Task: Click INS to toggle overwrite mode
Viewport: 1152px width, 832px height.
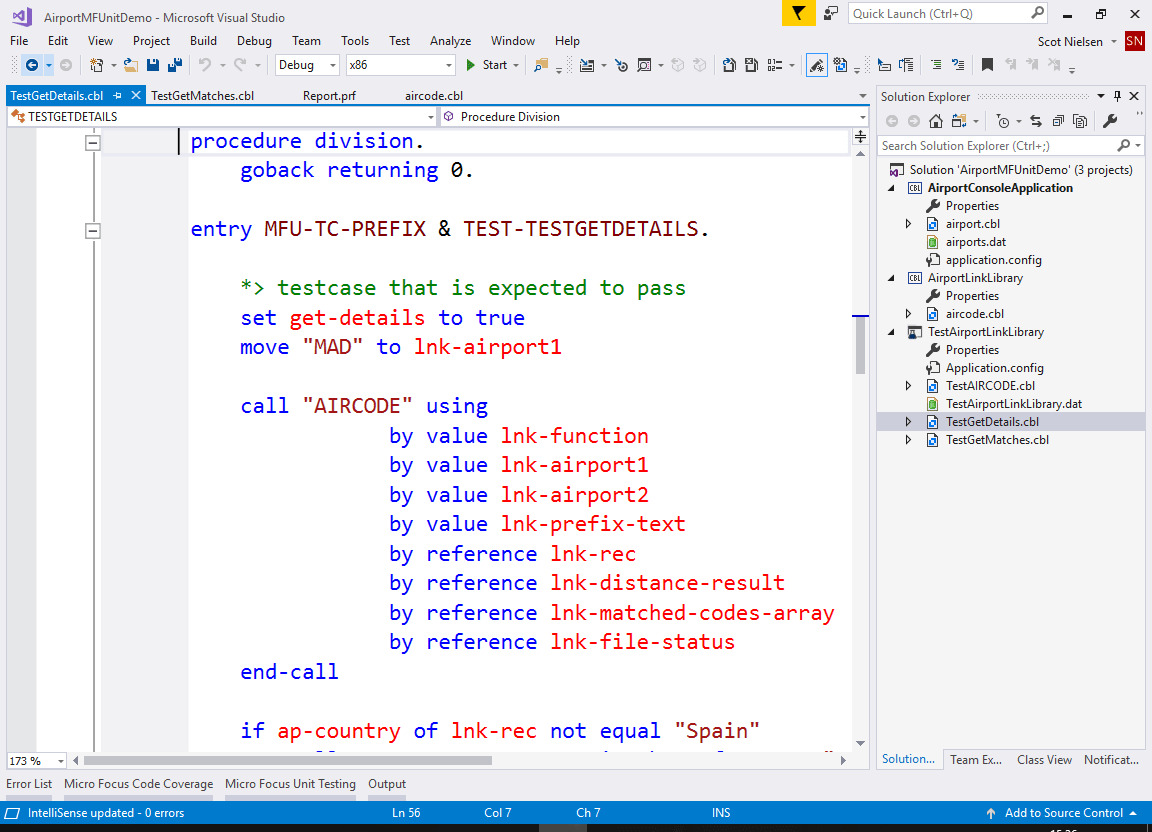Action: click(x=721, y=813)
